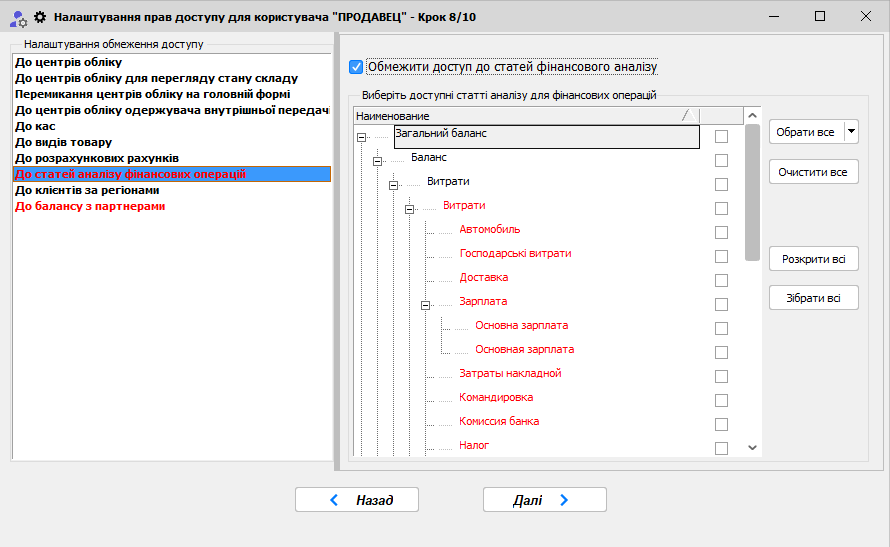890x547 pixels.
Task: Click the left arrow icon on Назад button
Action: pos(334,500)
